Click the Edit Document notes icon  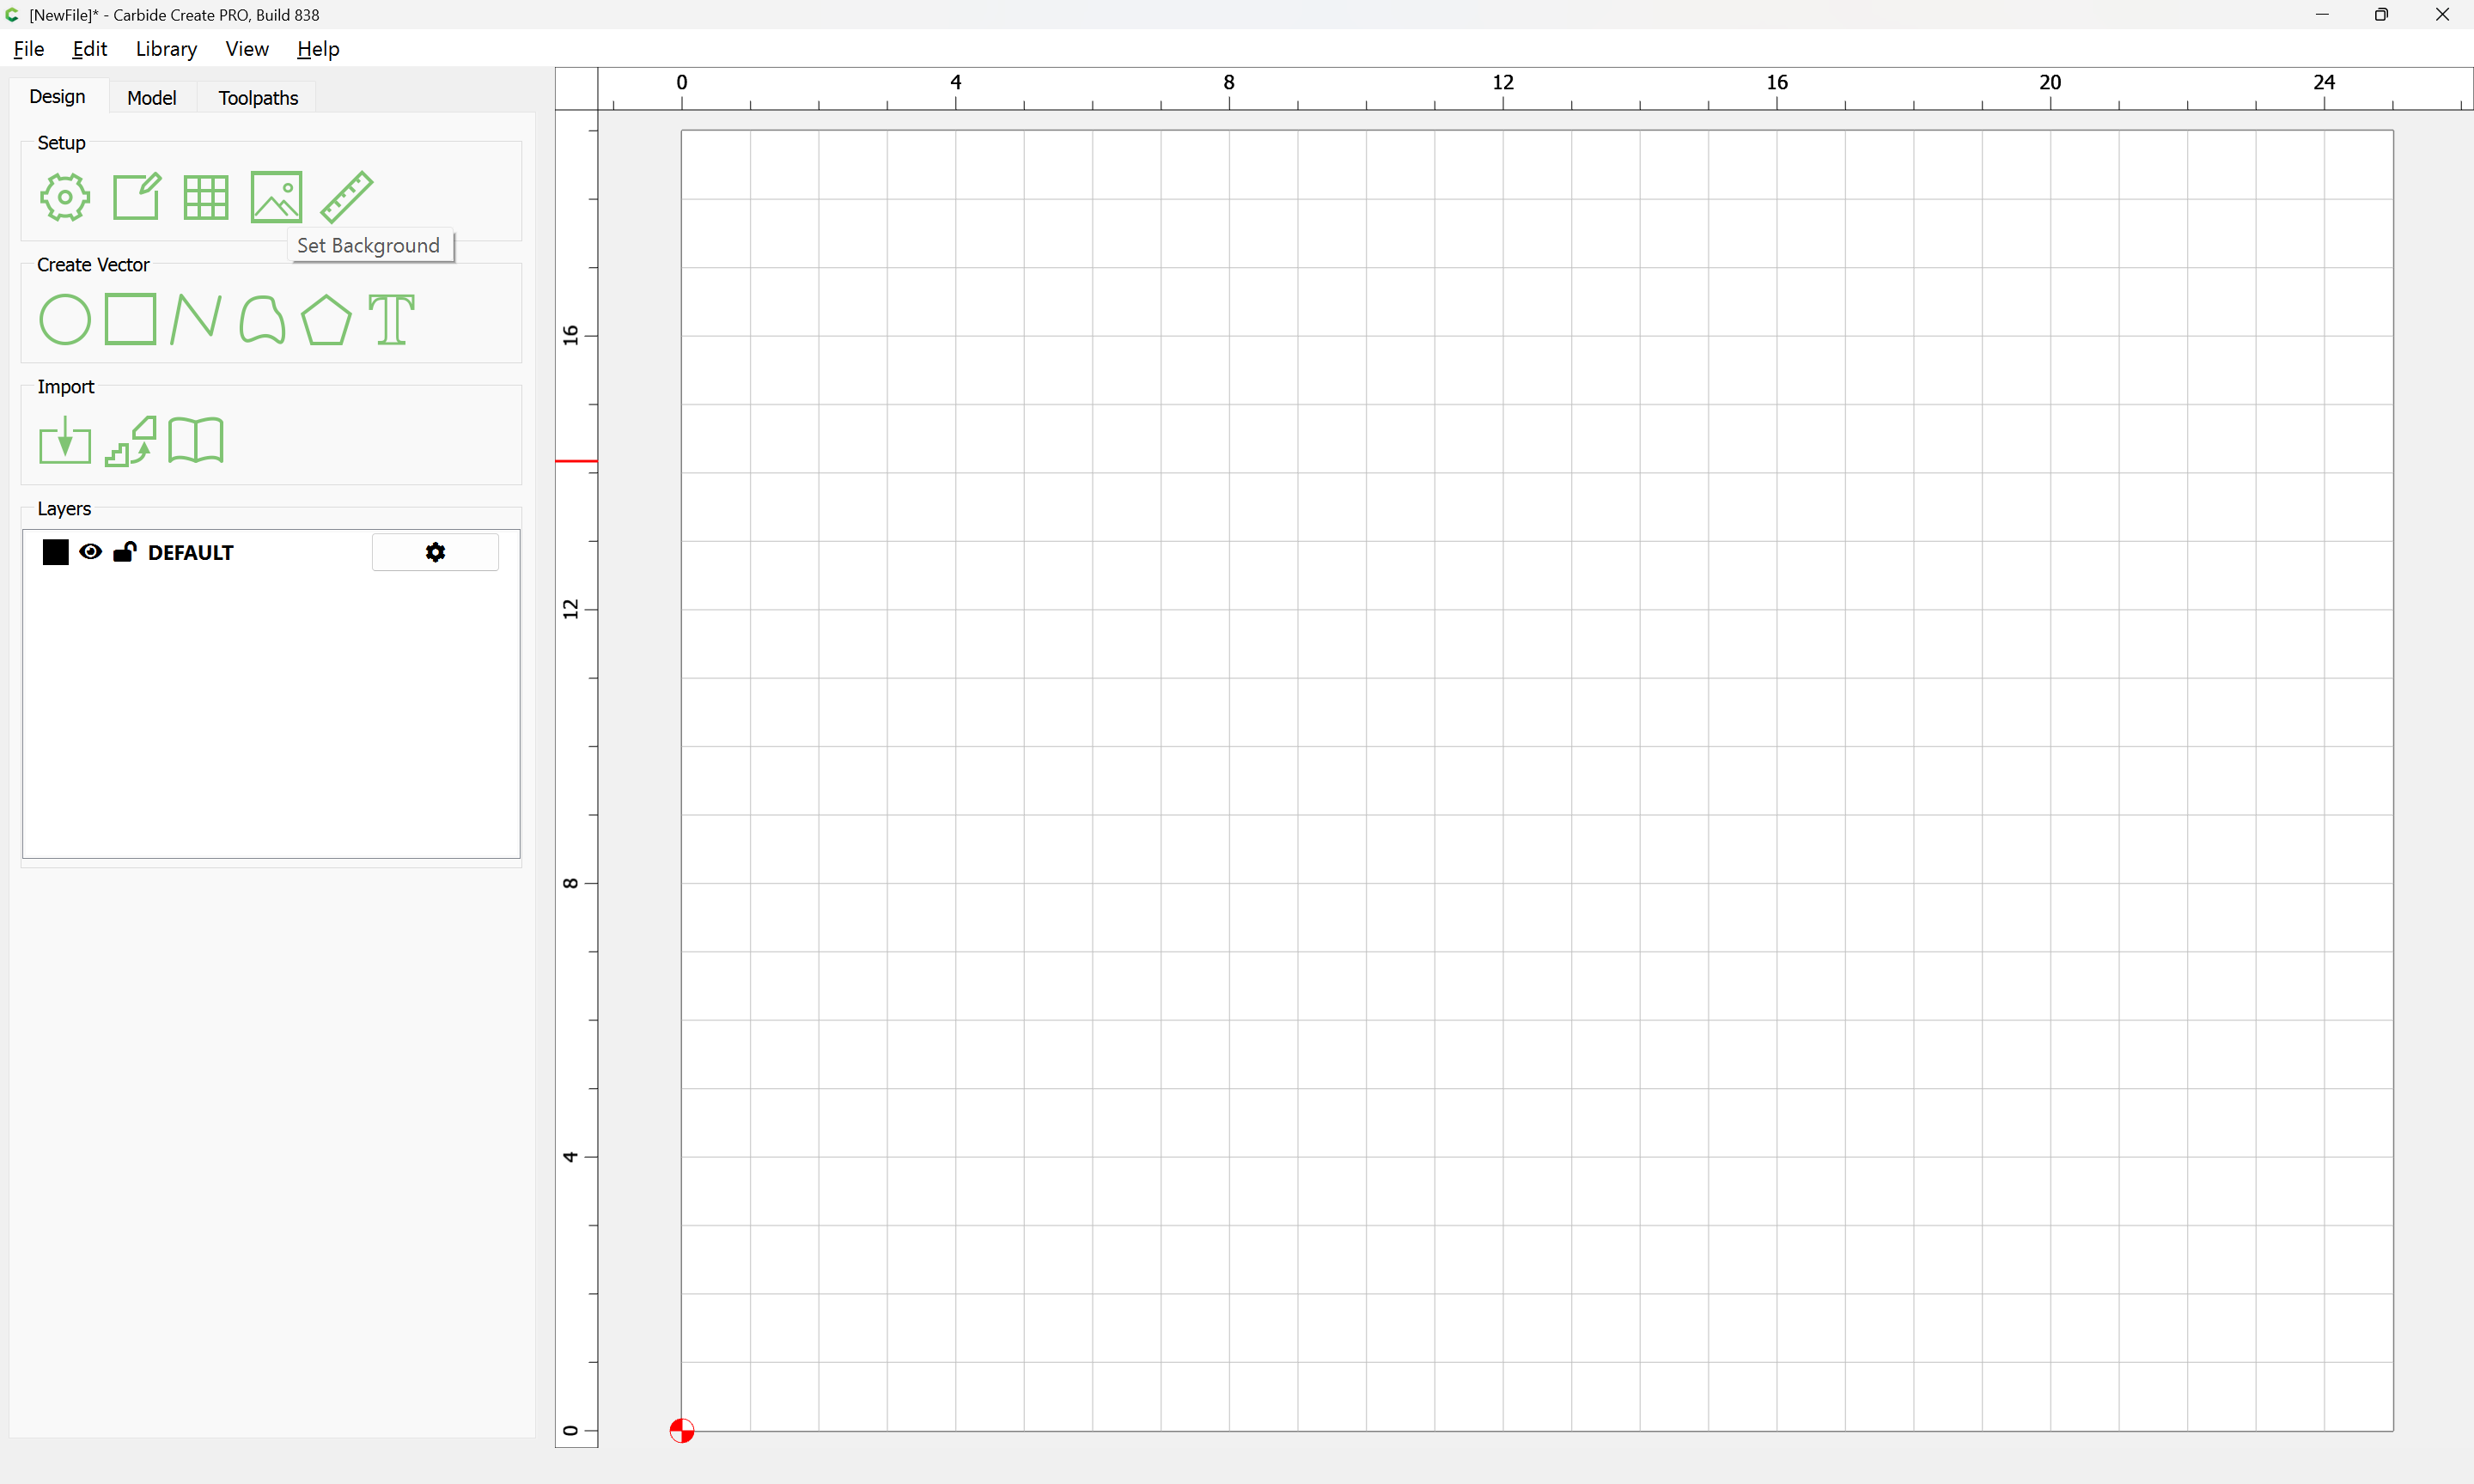click(x=136, y=197)
